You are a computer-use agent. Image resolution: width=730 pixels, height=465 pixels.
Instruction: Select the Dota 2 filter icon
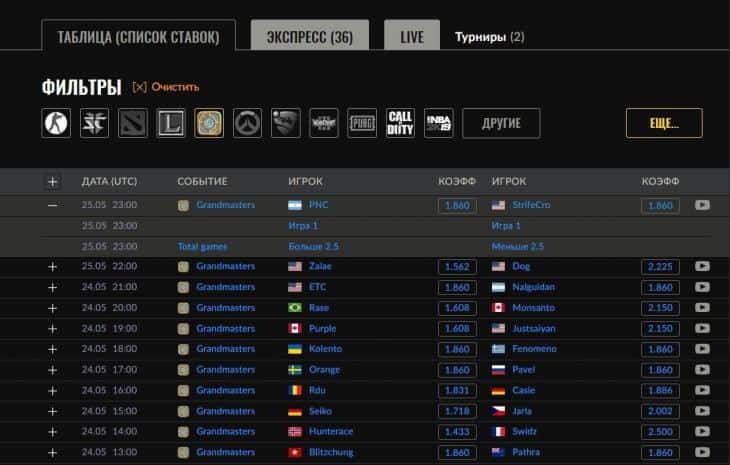pyautogui.click(x=133, y=123)
